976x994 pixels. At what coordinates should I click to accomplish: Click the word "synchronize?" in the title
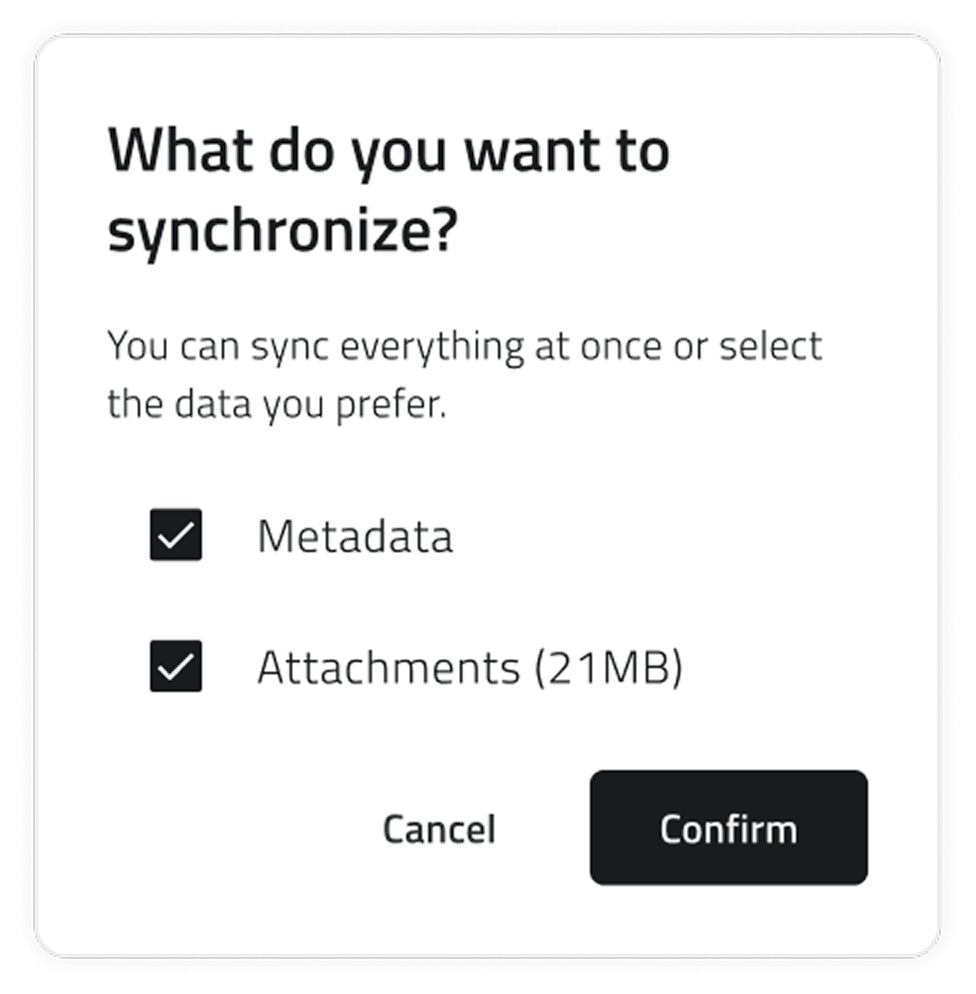point(283,235)
